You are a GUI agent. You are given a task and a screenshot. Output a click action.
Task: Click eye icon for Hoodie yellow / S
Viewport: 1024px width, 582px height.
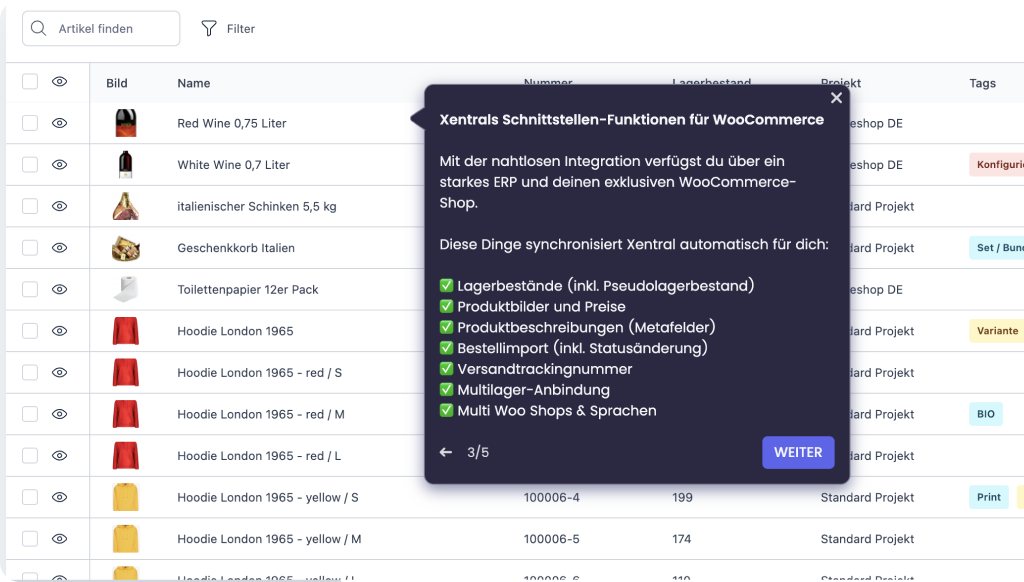coord(59,497)
